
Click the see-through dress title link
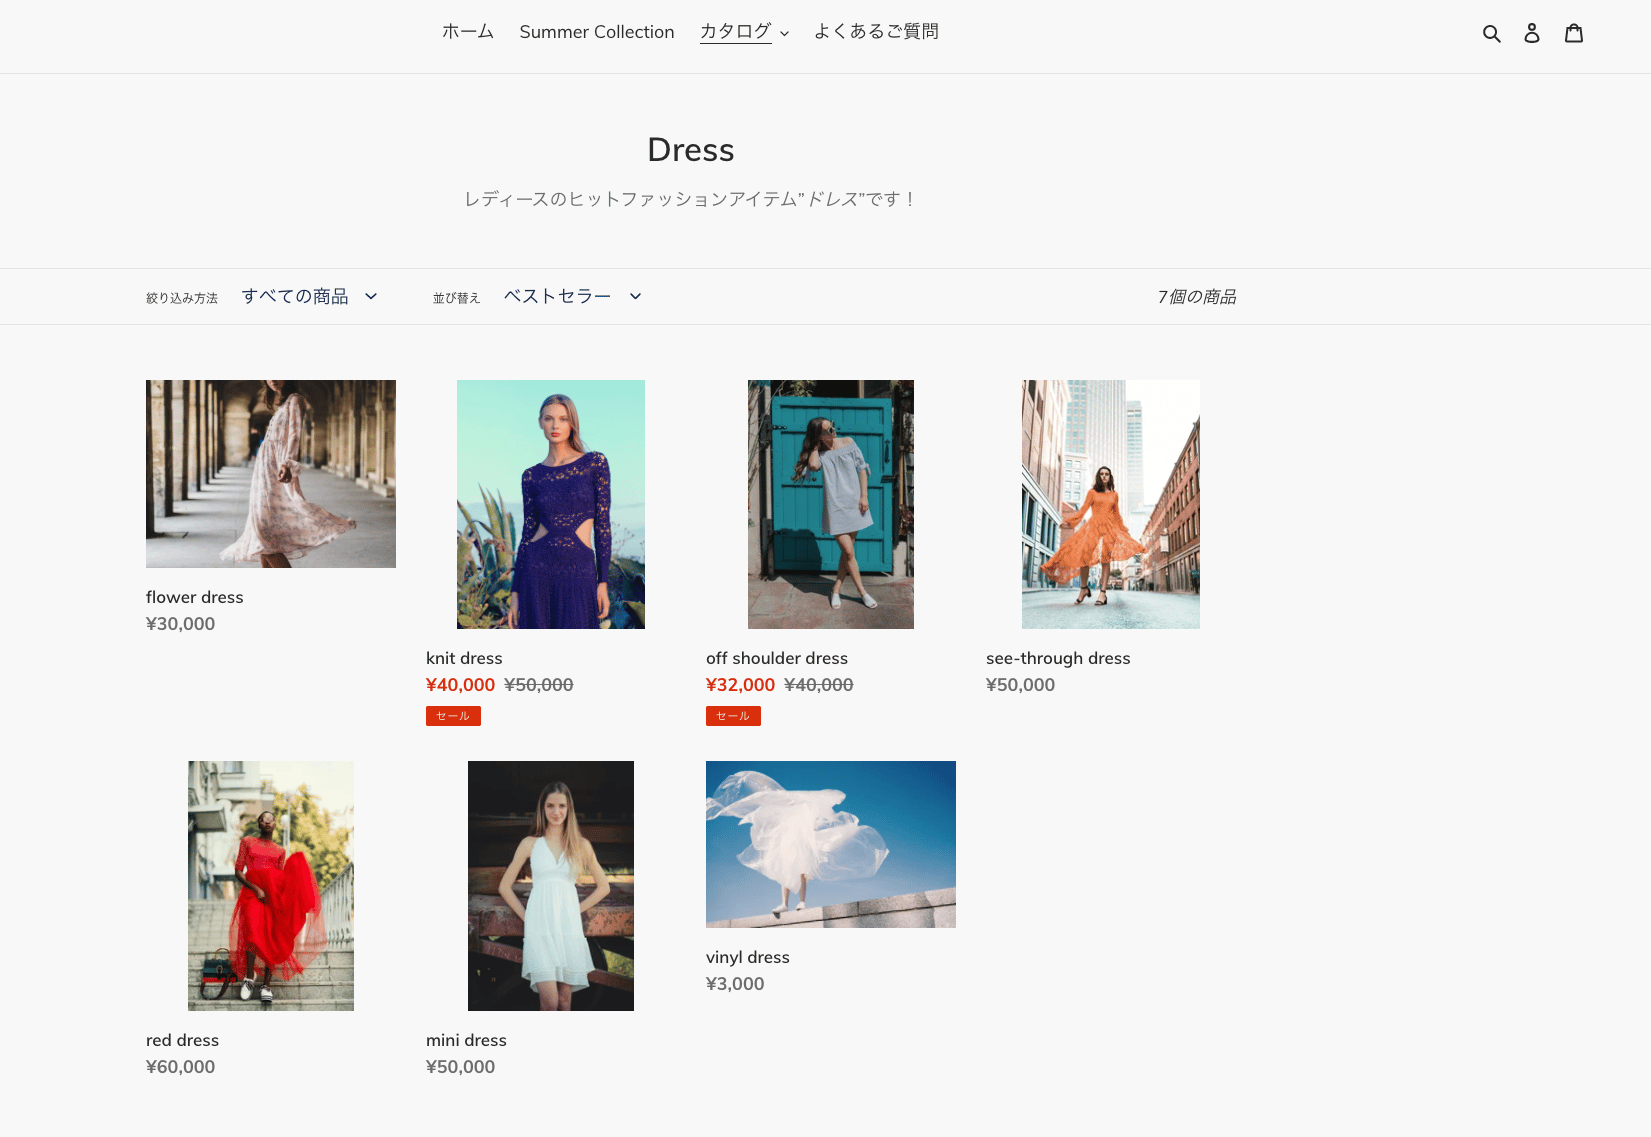(1058, 658)
